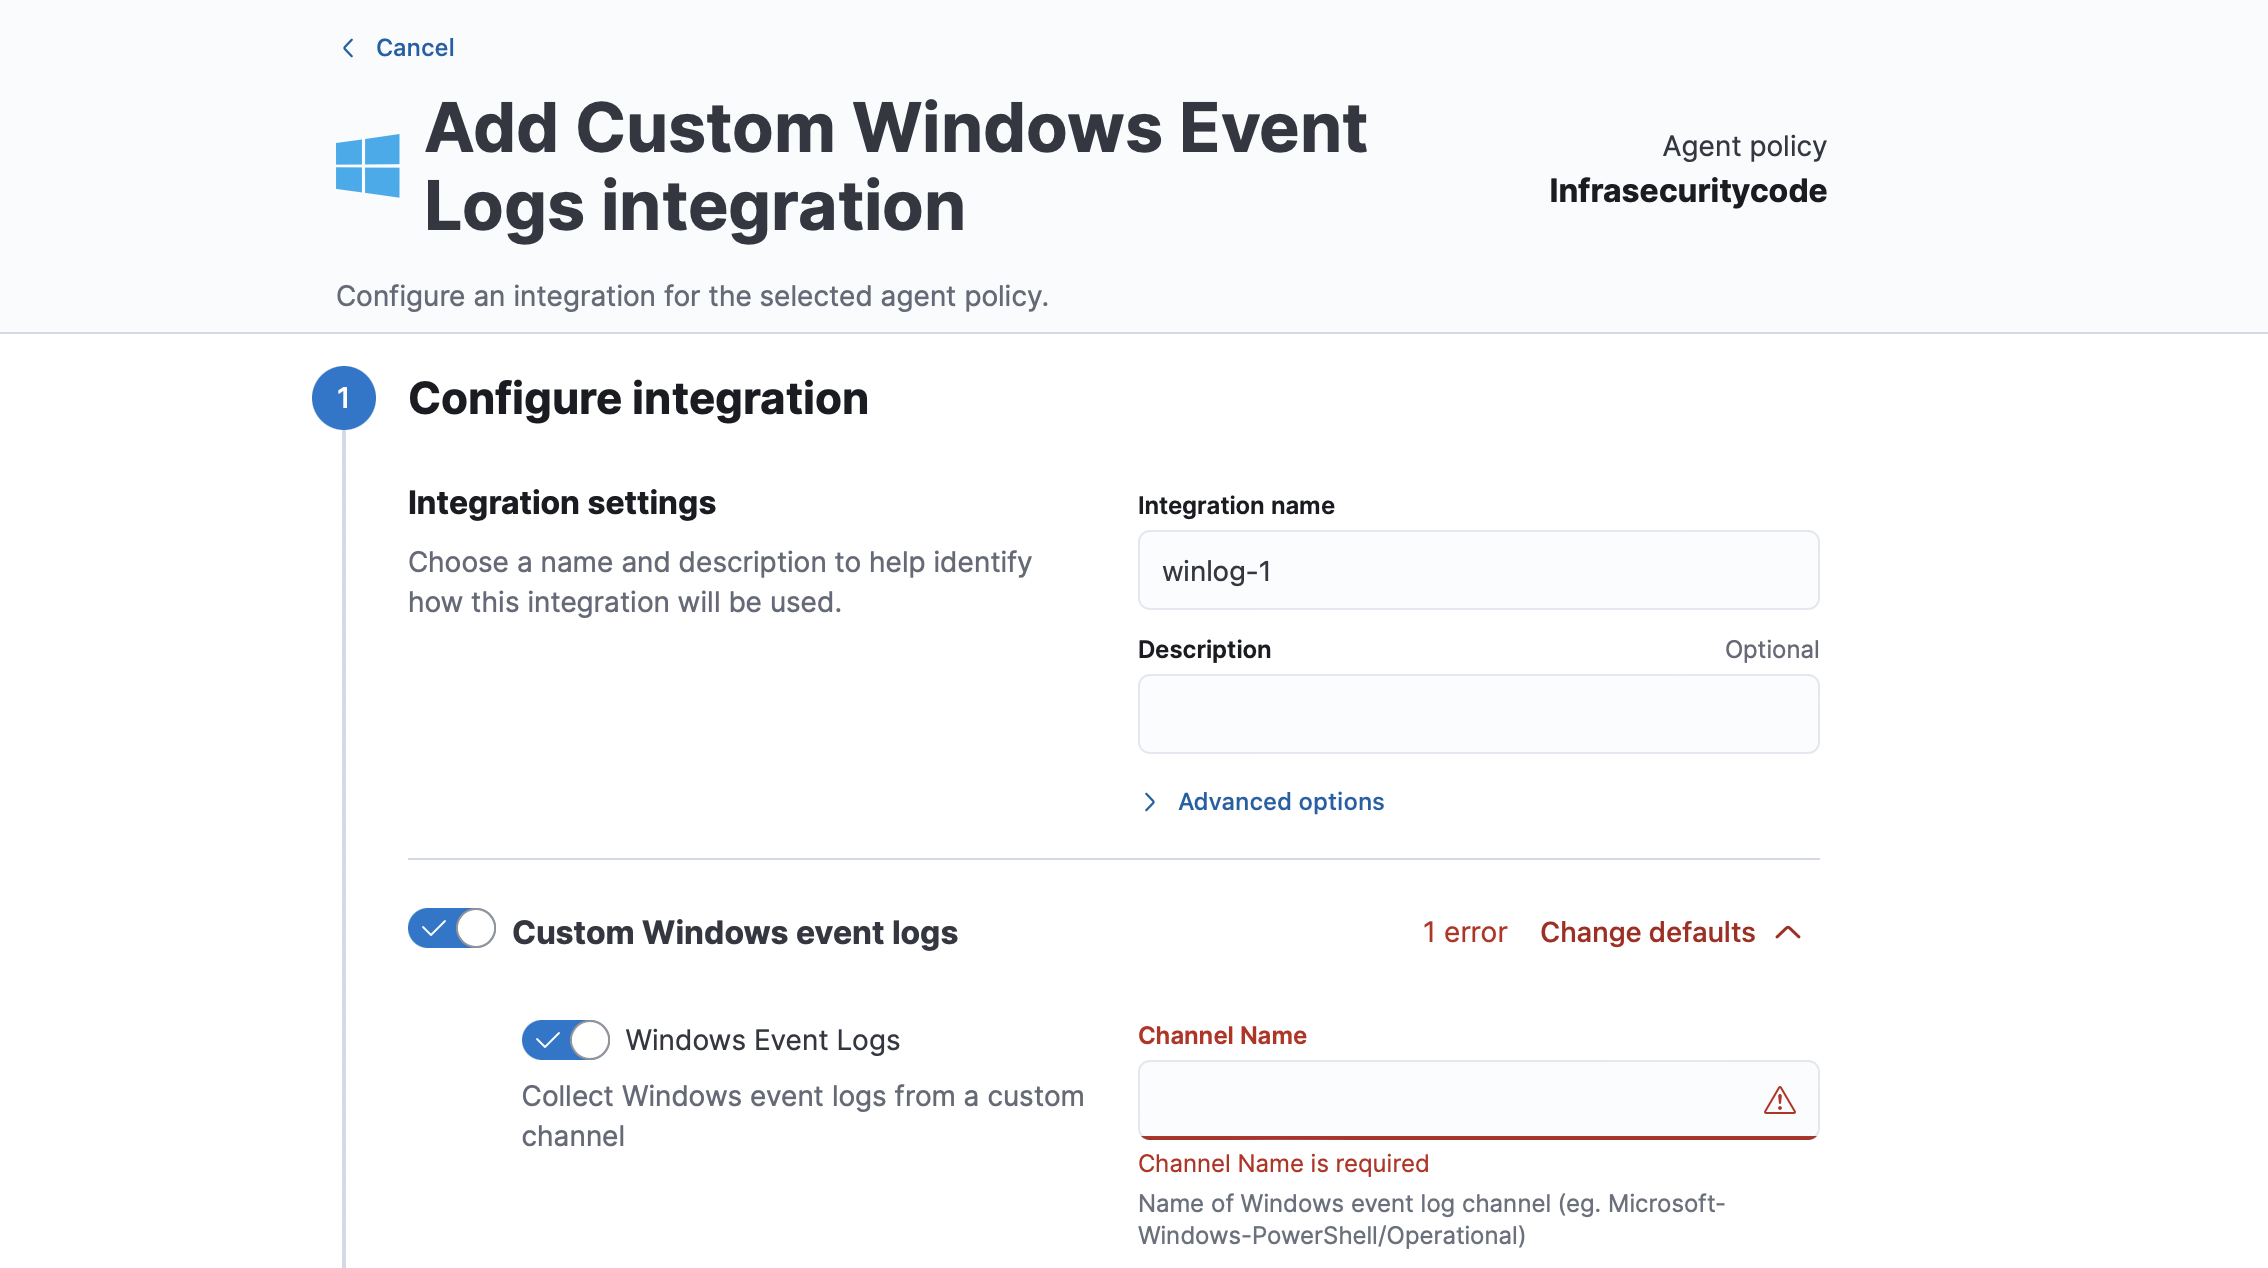The width and height of the screenshot is (2268, 1268).
Task: Collapse the Change defaults section
Action: pyautogui.click(x=1647, y=932)
